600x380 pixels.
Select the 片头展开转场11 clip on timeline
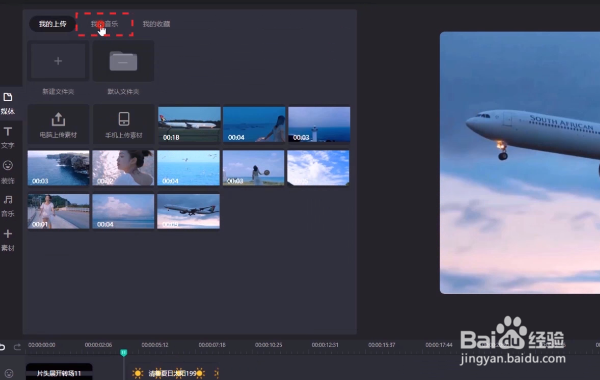tap(59, 372)
